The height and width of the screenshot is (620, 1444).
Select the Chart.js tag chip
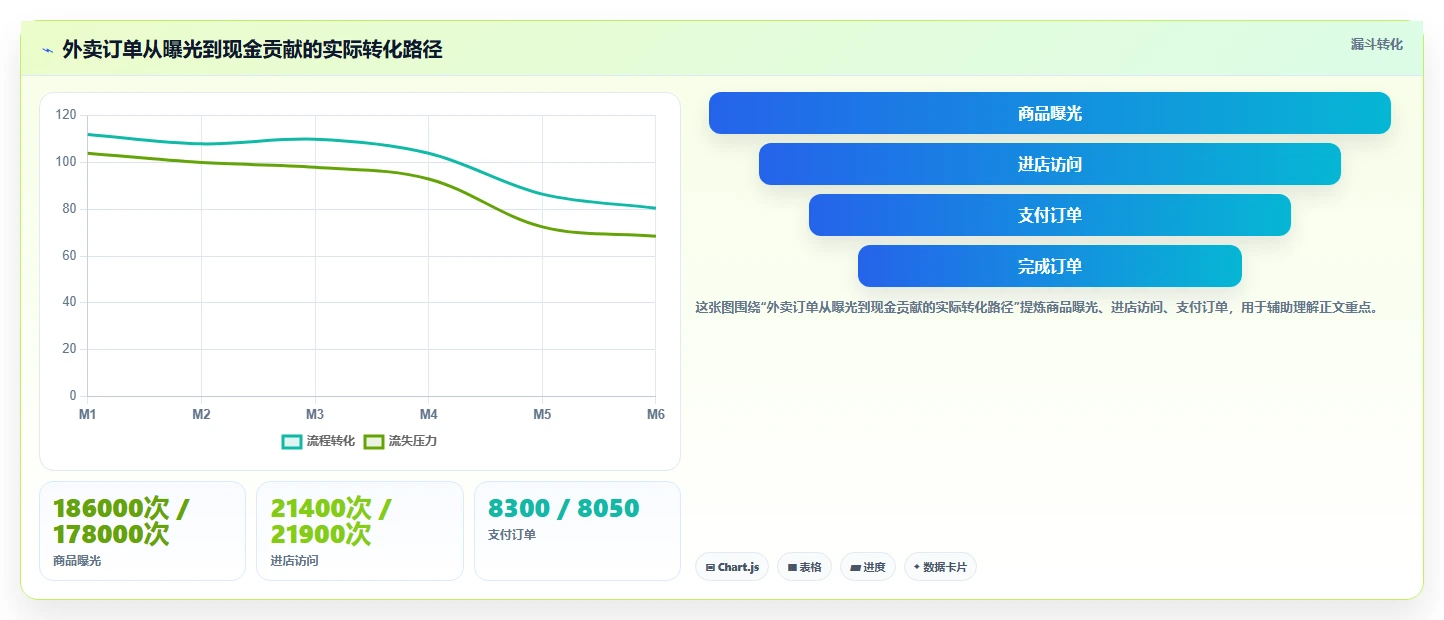pos(731,567)
